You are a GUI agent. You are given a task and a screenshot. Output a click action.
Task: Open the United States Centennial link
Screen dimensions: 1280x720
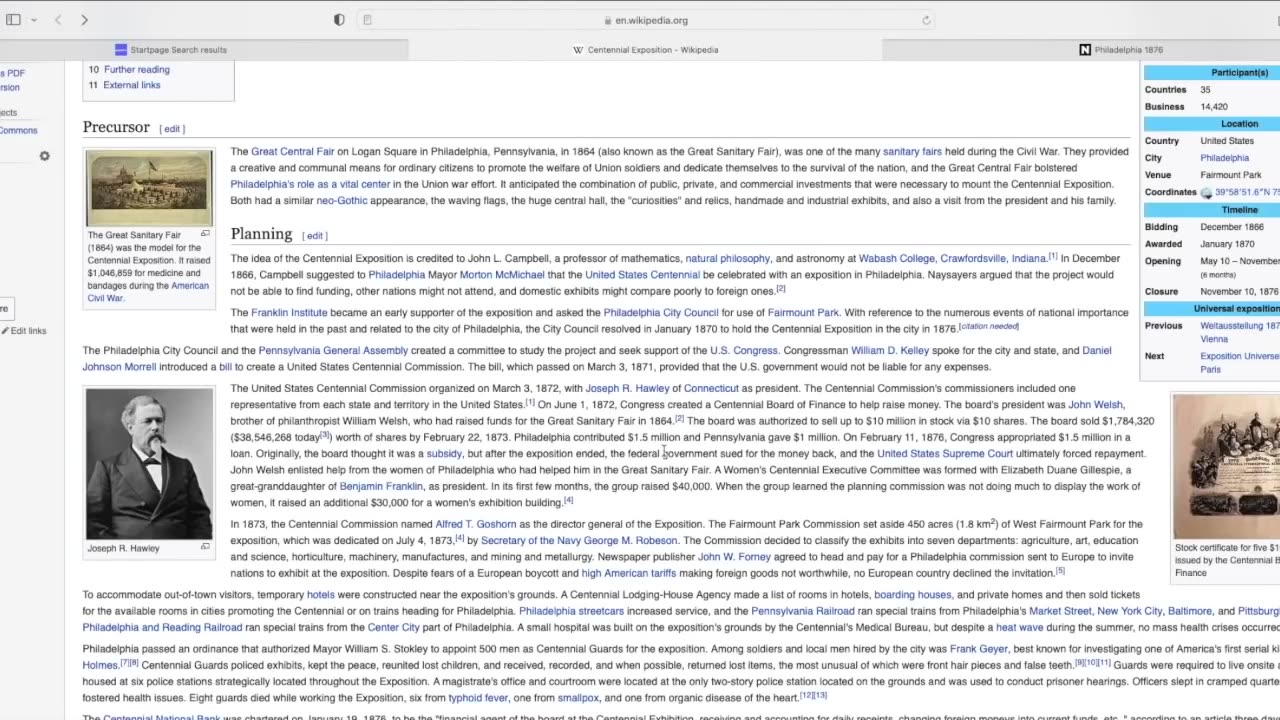tap(642, 275)
